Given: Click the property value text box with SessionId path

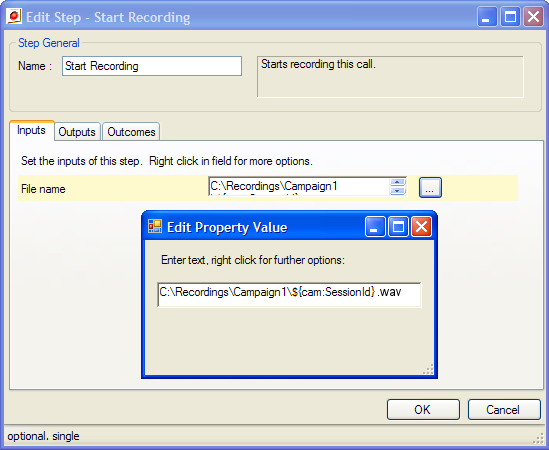Looking at the screenshot, I should coord(289,295).
